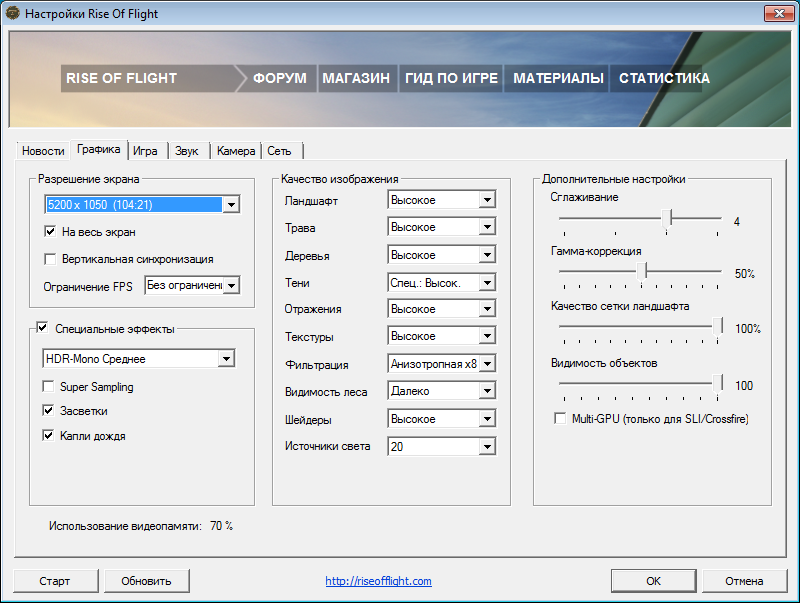Switch to the Камера tab

pyautogui.click(x=236, y=151)
